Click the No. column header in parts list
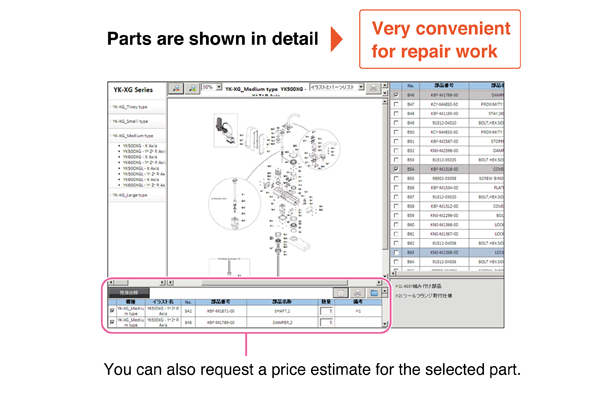 (x=411, y=86)
